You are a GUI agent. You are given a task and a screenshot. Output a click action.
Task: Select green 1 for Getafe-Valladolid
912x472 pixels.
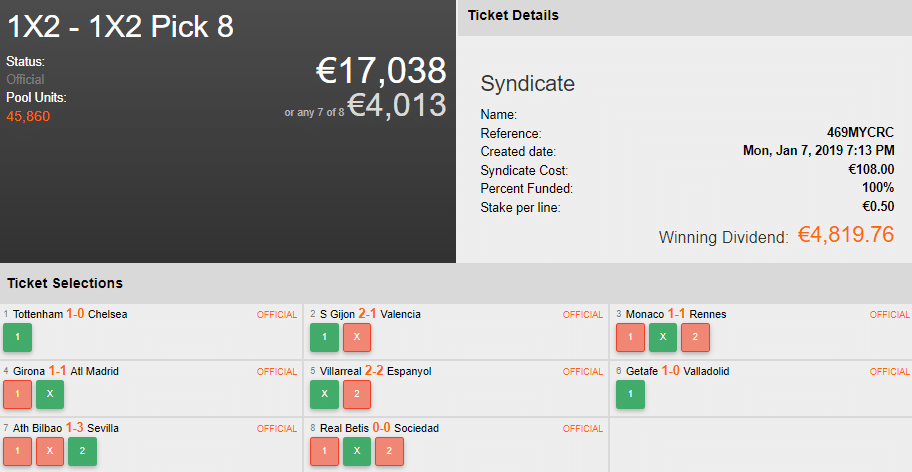(630, 394)
